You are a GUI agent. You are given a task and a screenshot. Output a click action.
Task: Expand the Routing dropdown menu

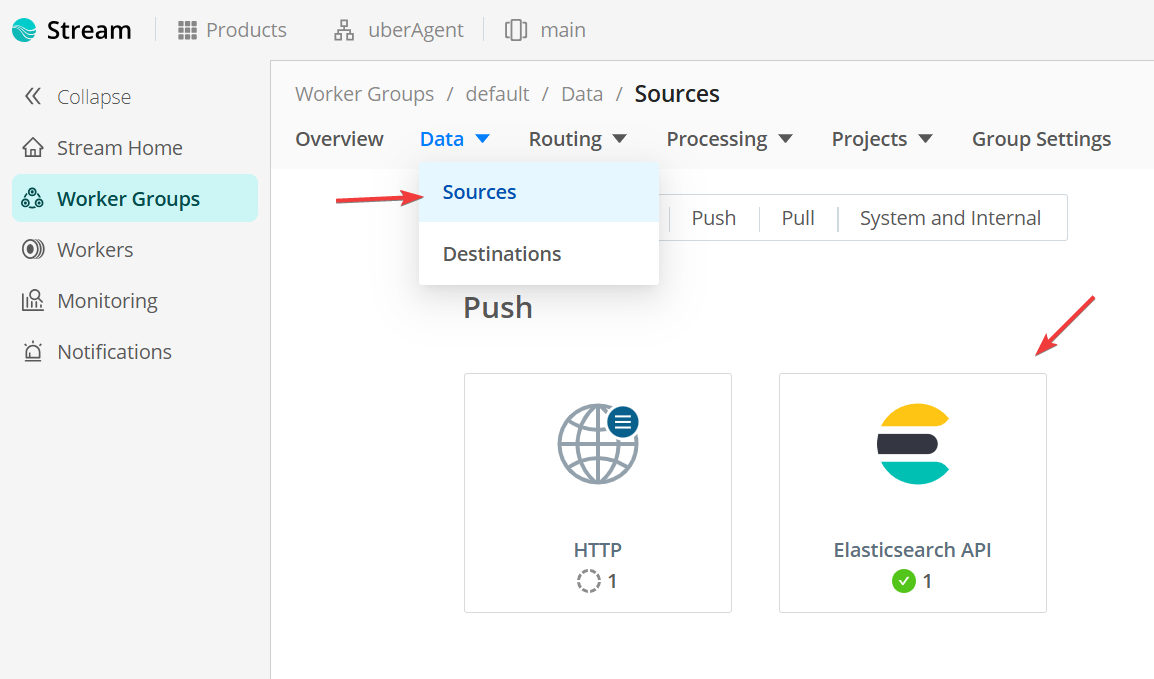pos(578,139)
